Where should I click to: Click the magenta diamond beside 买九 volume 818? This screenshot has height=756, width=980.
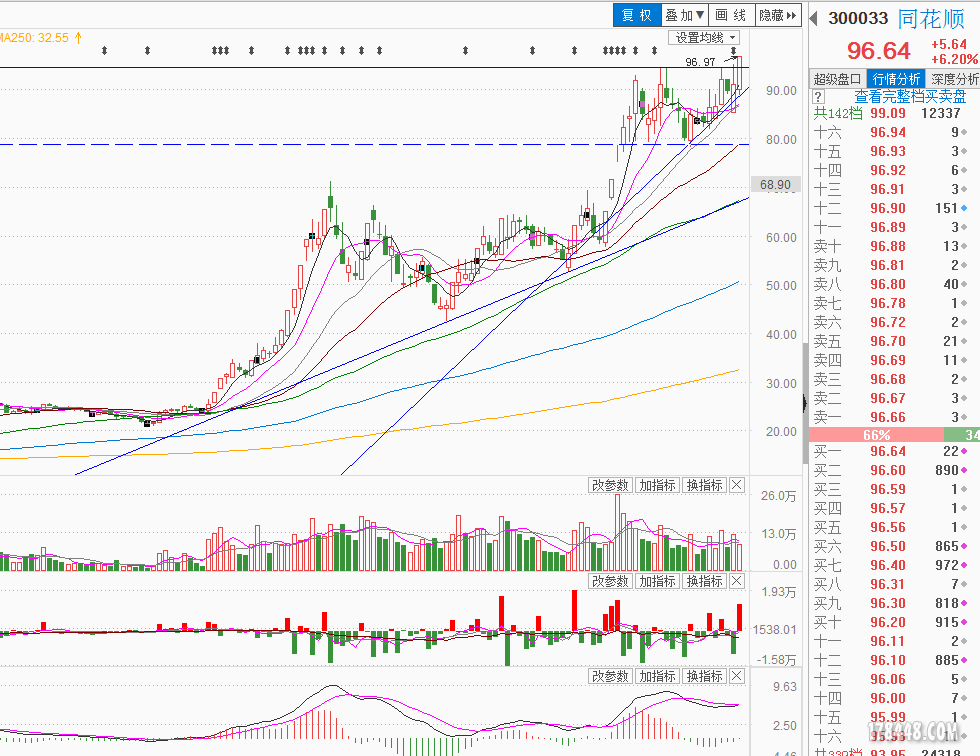pyautogui.click(x=964, y=603)
